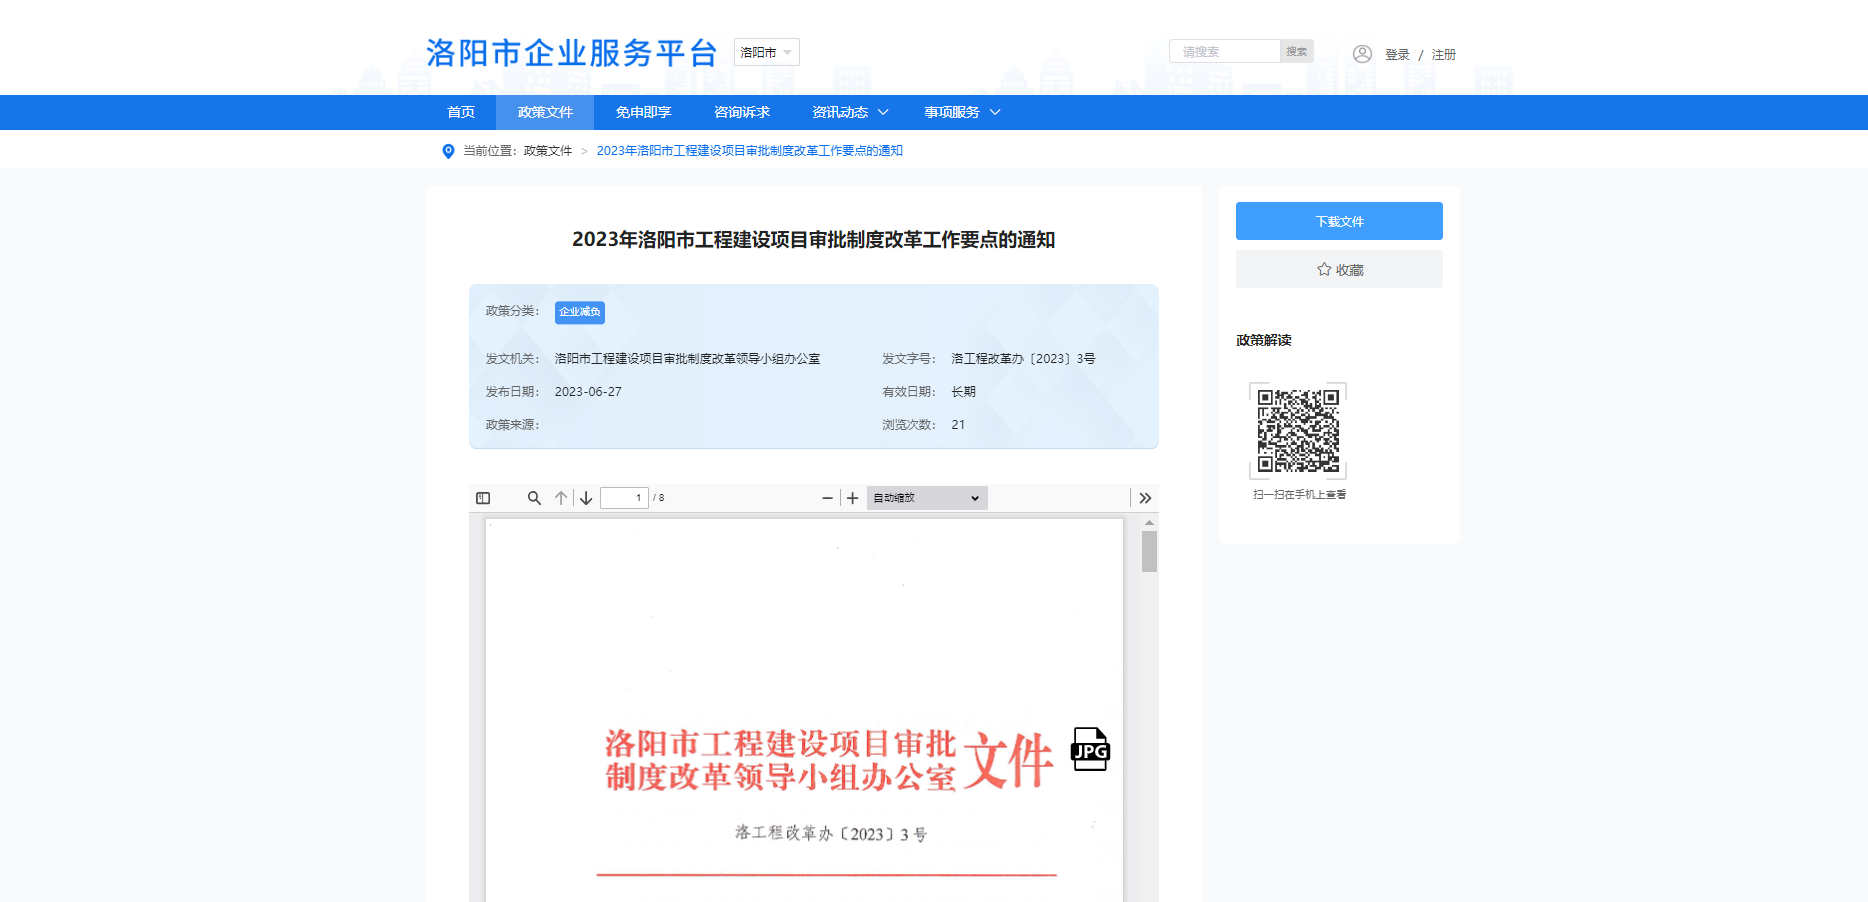Screen dimensions: 1868x902
Task: Open the 免申即享 nav tab
Action: tap(643, 112)
